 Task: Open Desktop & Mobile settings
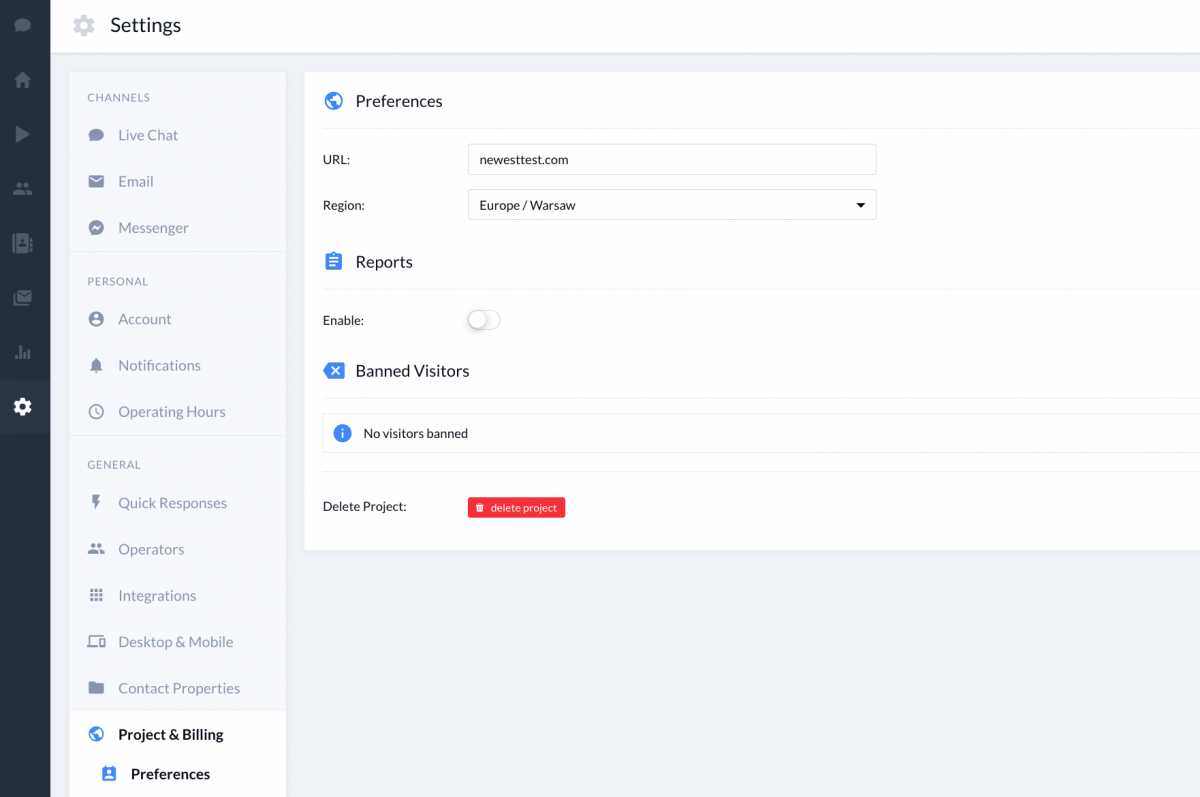tap(178, 642)
